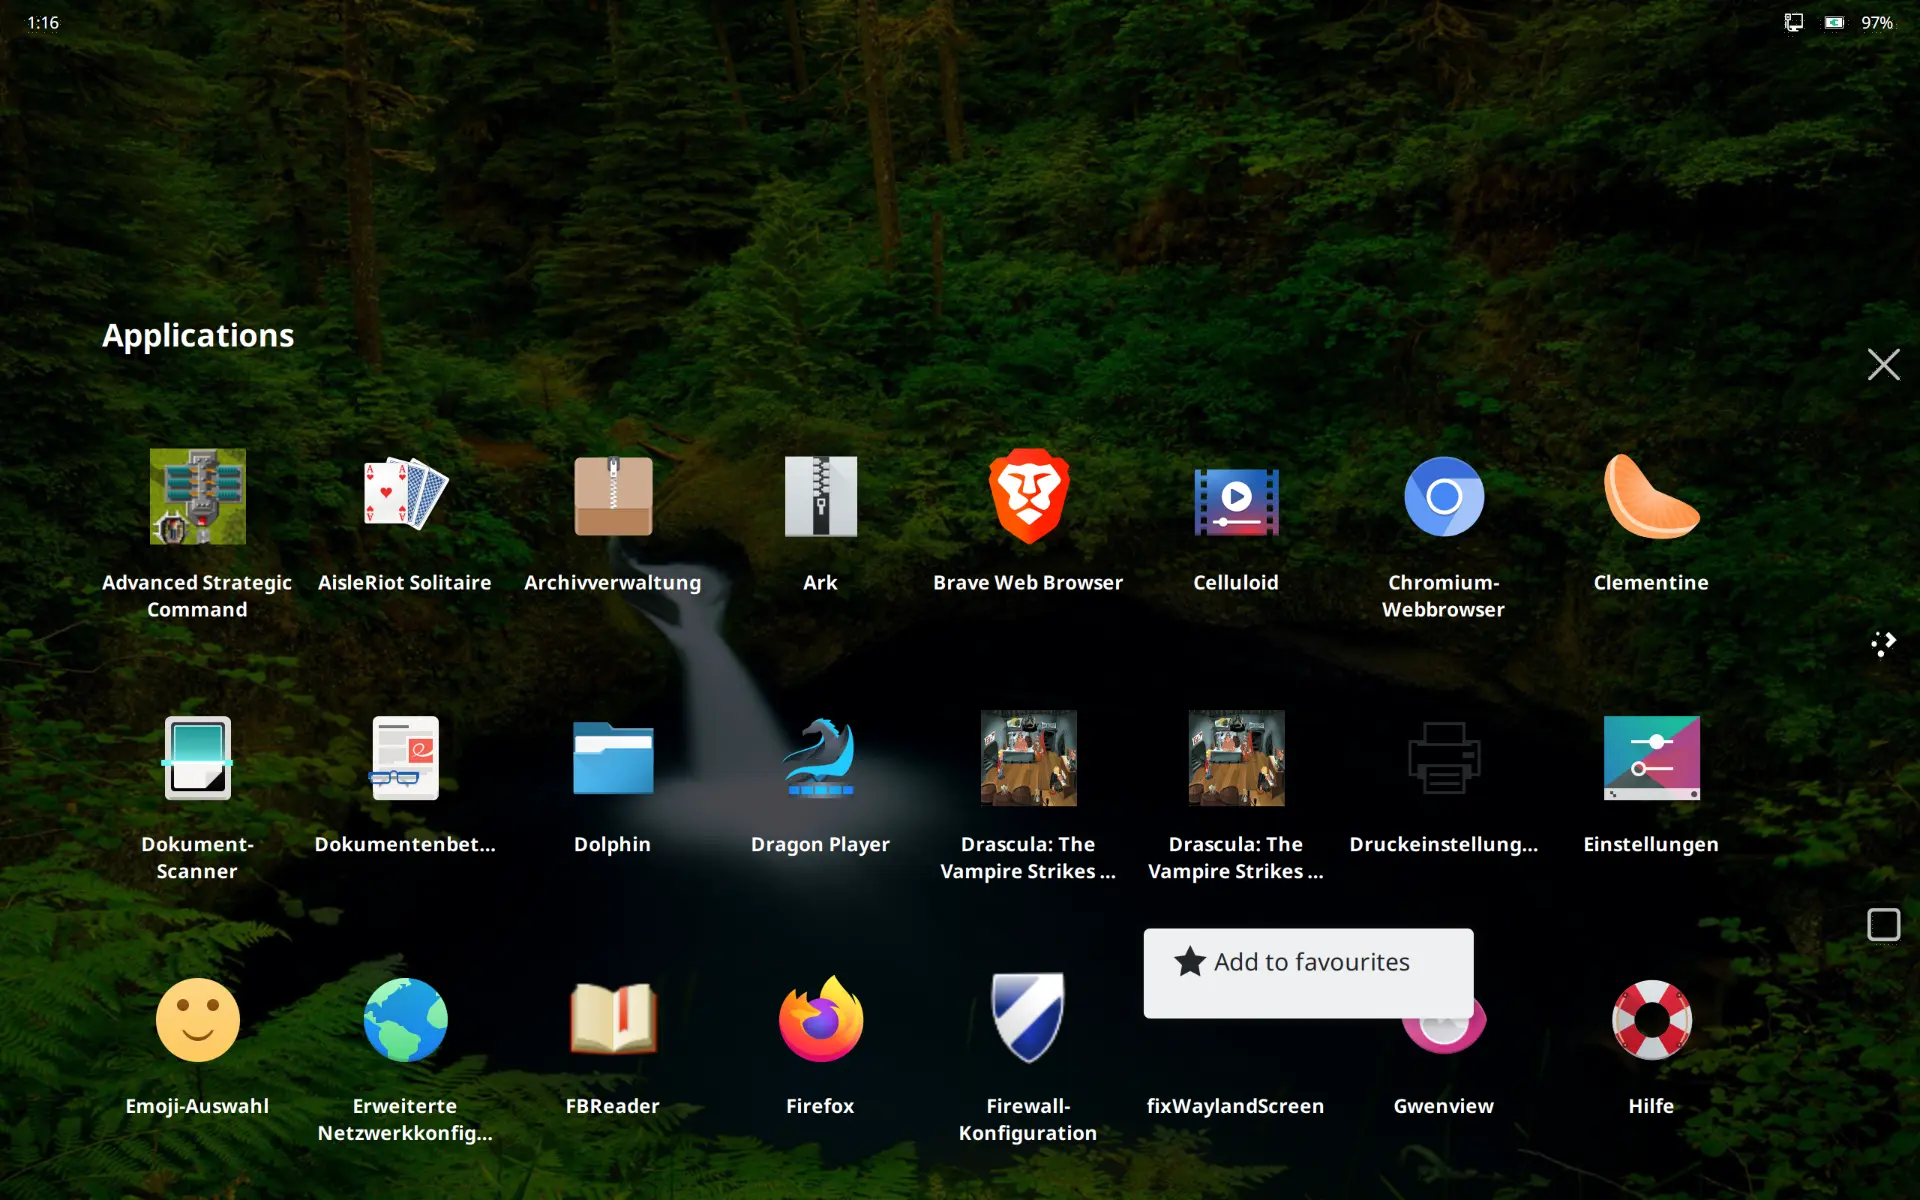This screenshot has width=1920, height=1200.
Task: Open Dokument-Scanner icon
Action: pos(197,758)
